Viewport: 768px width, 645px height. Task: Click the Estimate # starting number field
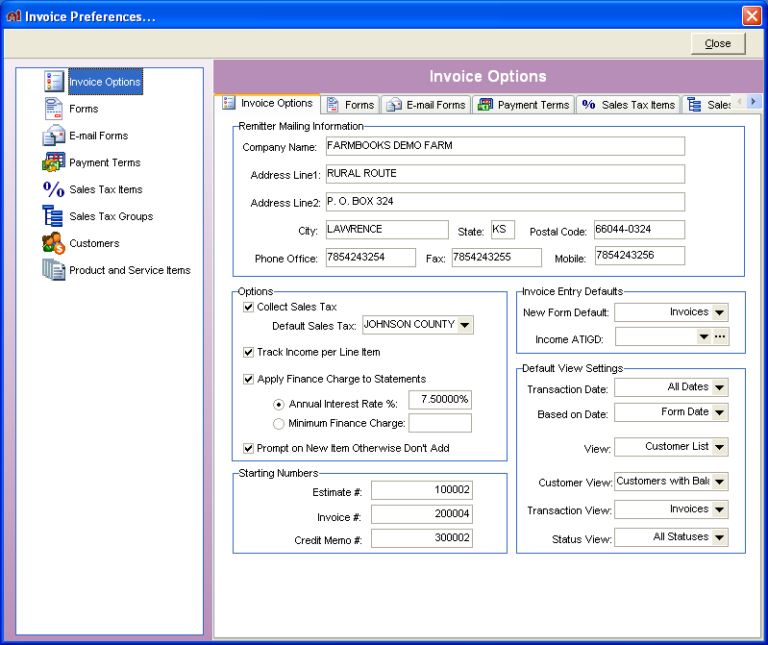422,490
